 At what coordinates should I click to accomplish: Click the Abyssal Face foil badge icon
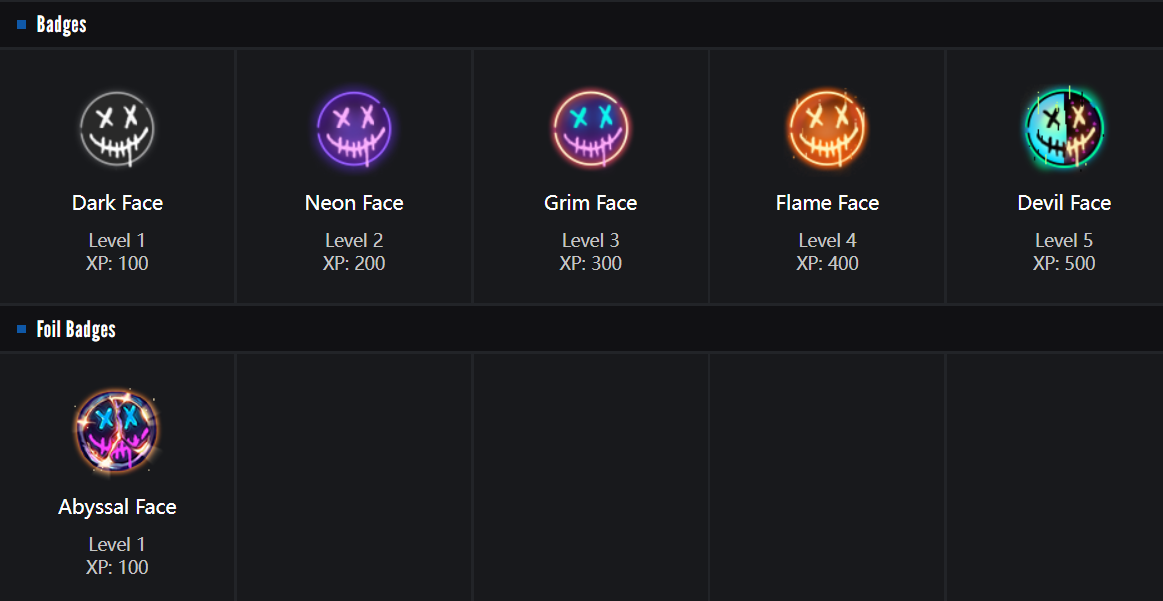[x=117, y=432]
